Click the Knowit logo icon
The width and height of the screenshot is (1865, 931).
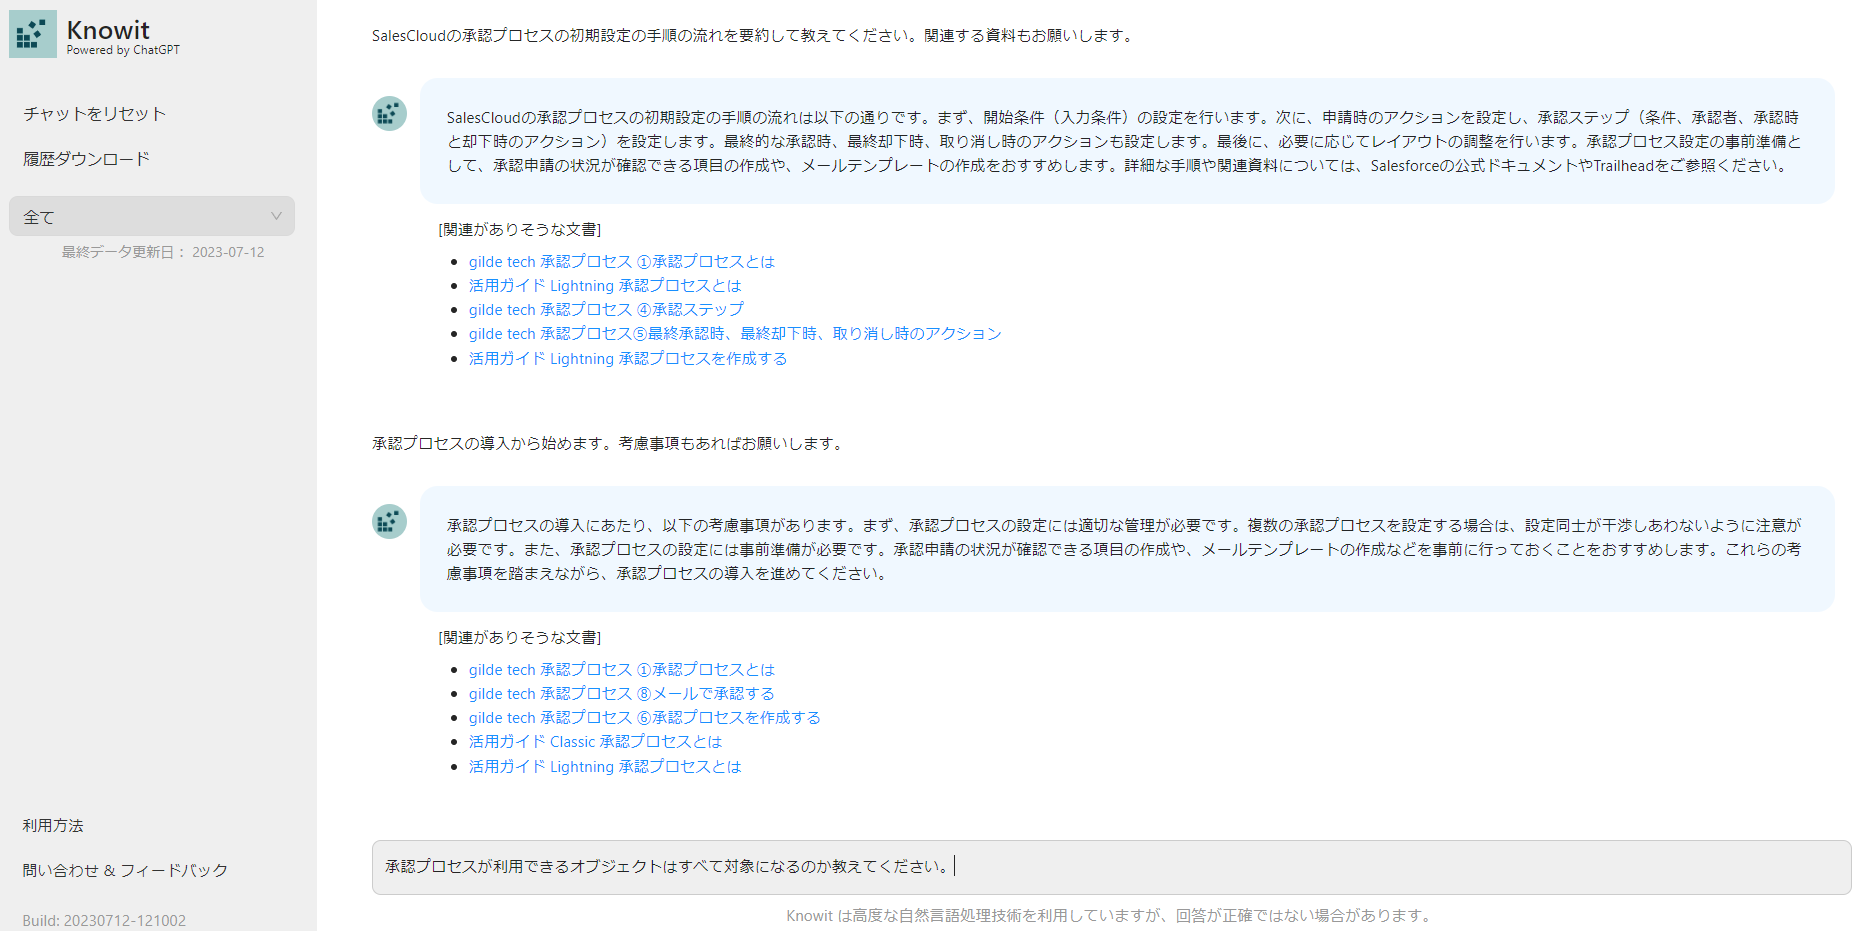(x=33, y=33)
